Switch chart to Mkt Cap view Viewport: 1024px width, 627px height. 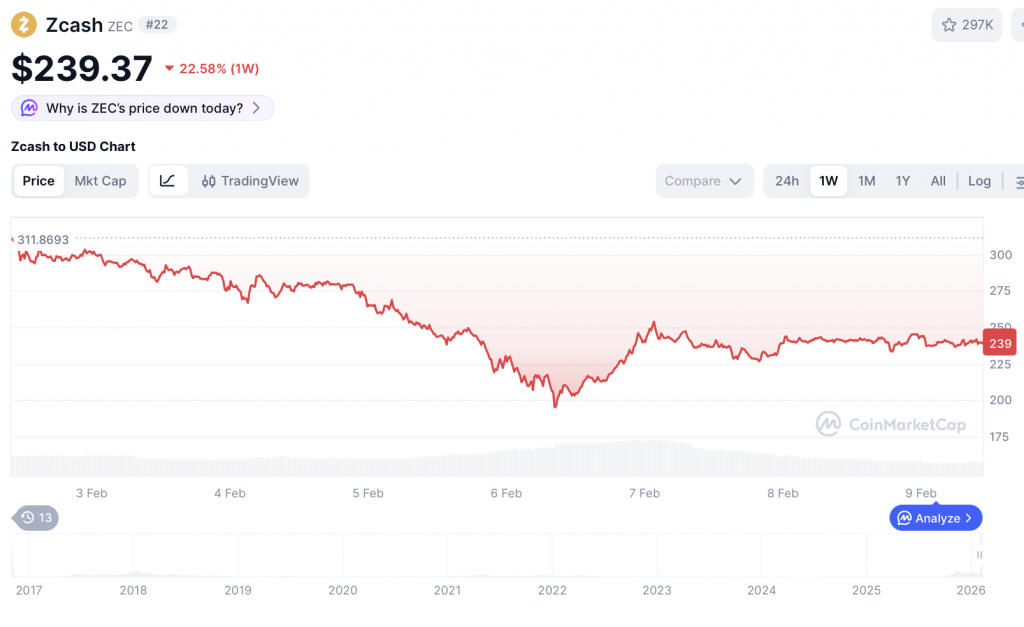pyautogui.click(x=100, y=181)
